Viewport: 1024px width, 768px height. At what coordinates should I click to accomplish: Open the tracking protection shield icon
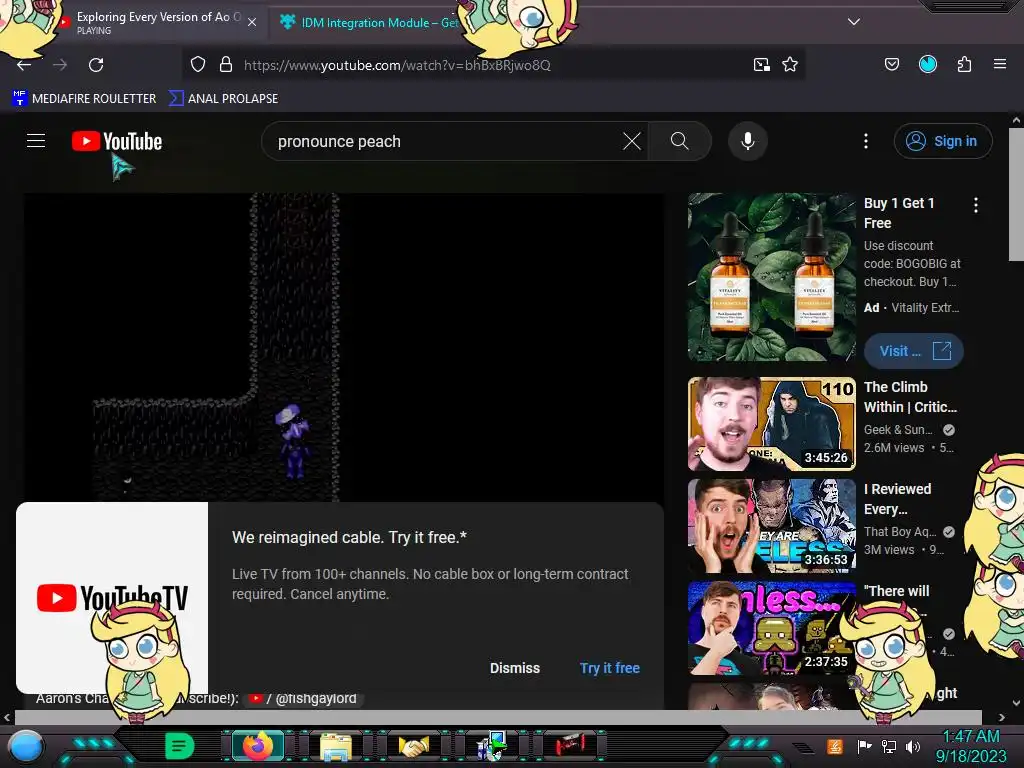(x=198, y=65)
